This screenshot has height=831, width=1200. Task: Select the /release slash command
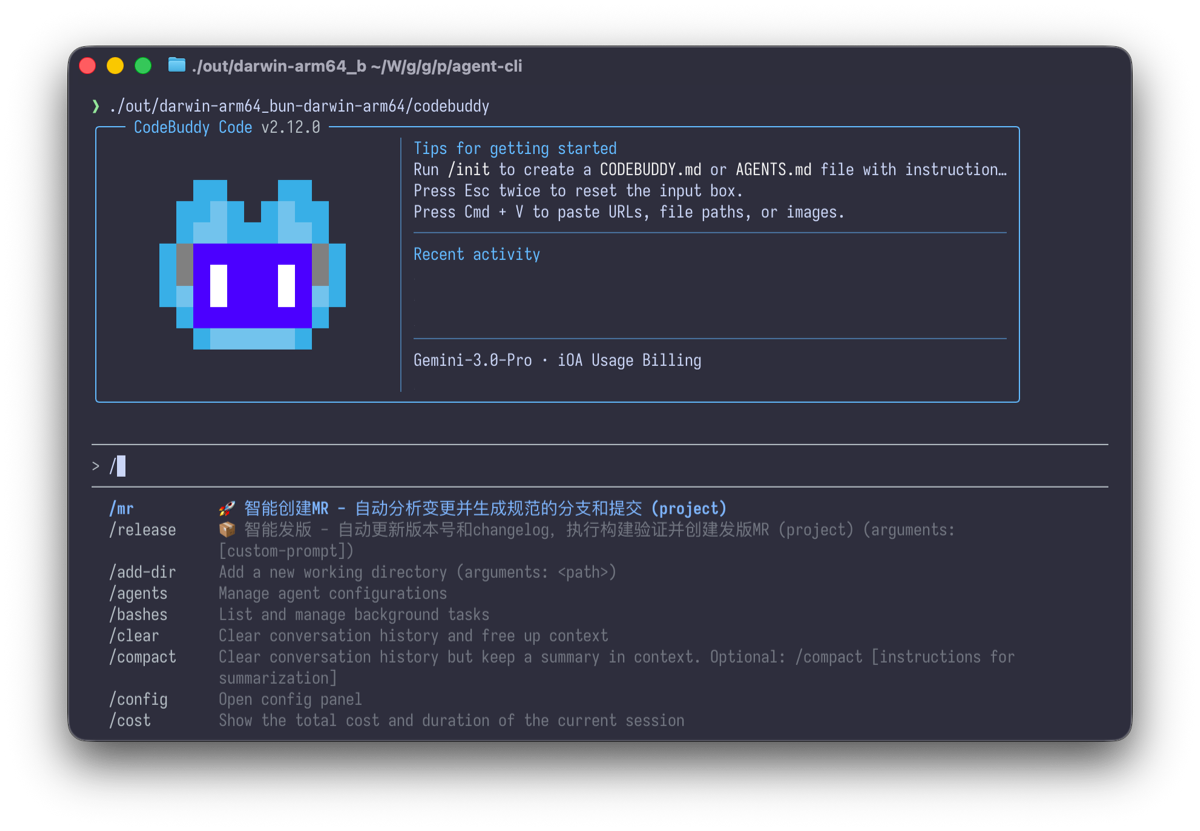pyautogui.click(x=142, y=530)
